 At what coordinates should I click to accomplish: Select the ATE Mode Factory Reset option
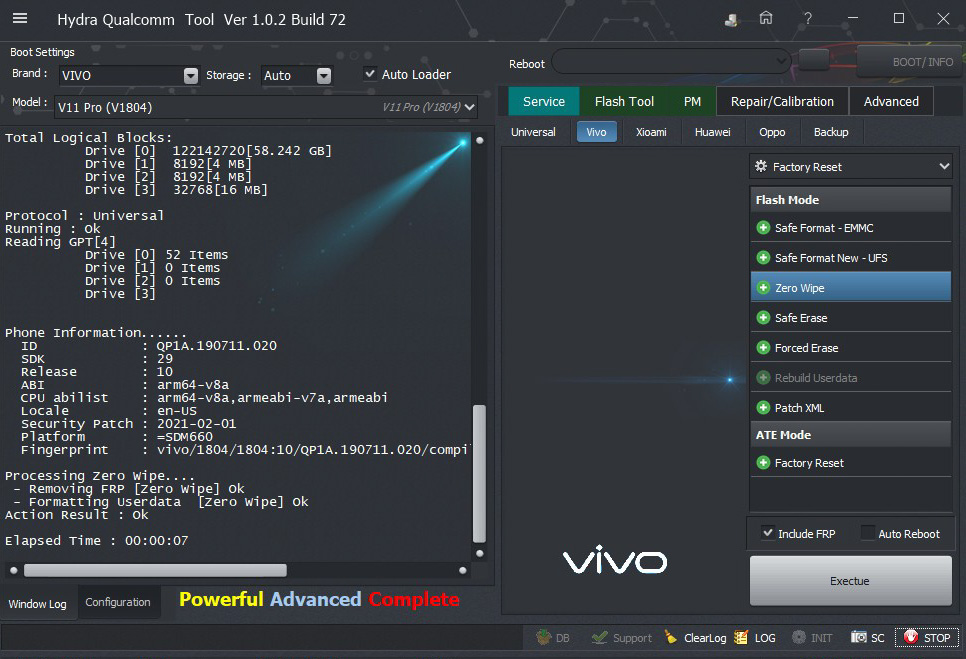pos(851,463)
